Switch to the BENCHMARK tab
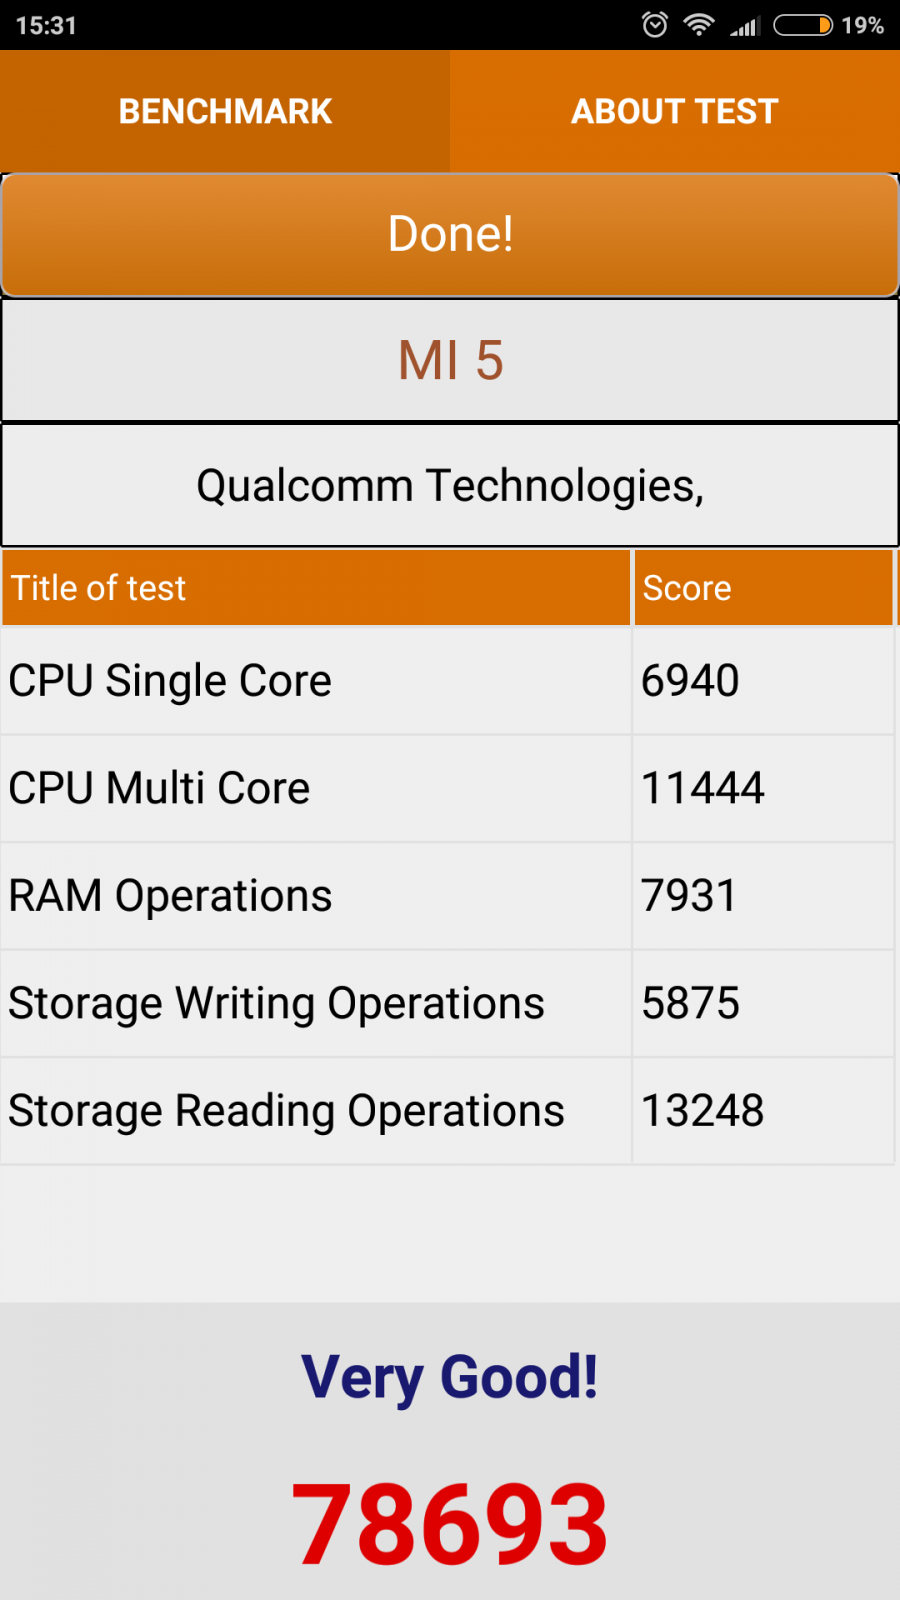 point(225,111)
